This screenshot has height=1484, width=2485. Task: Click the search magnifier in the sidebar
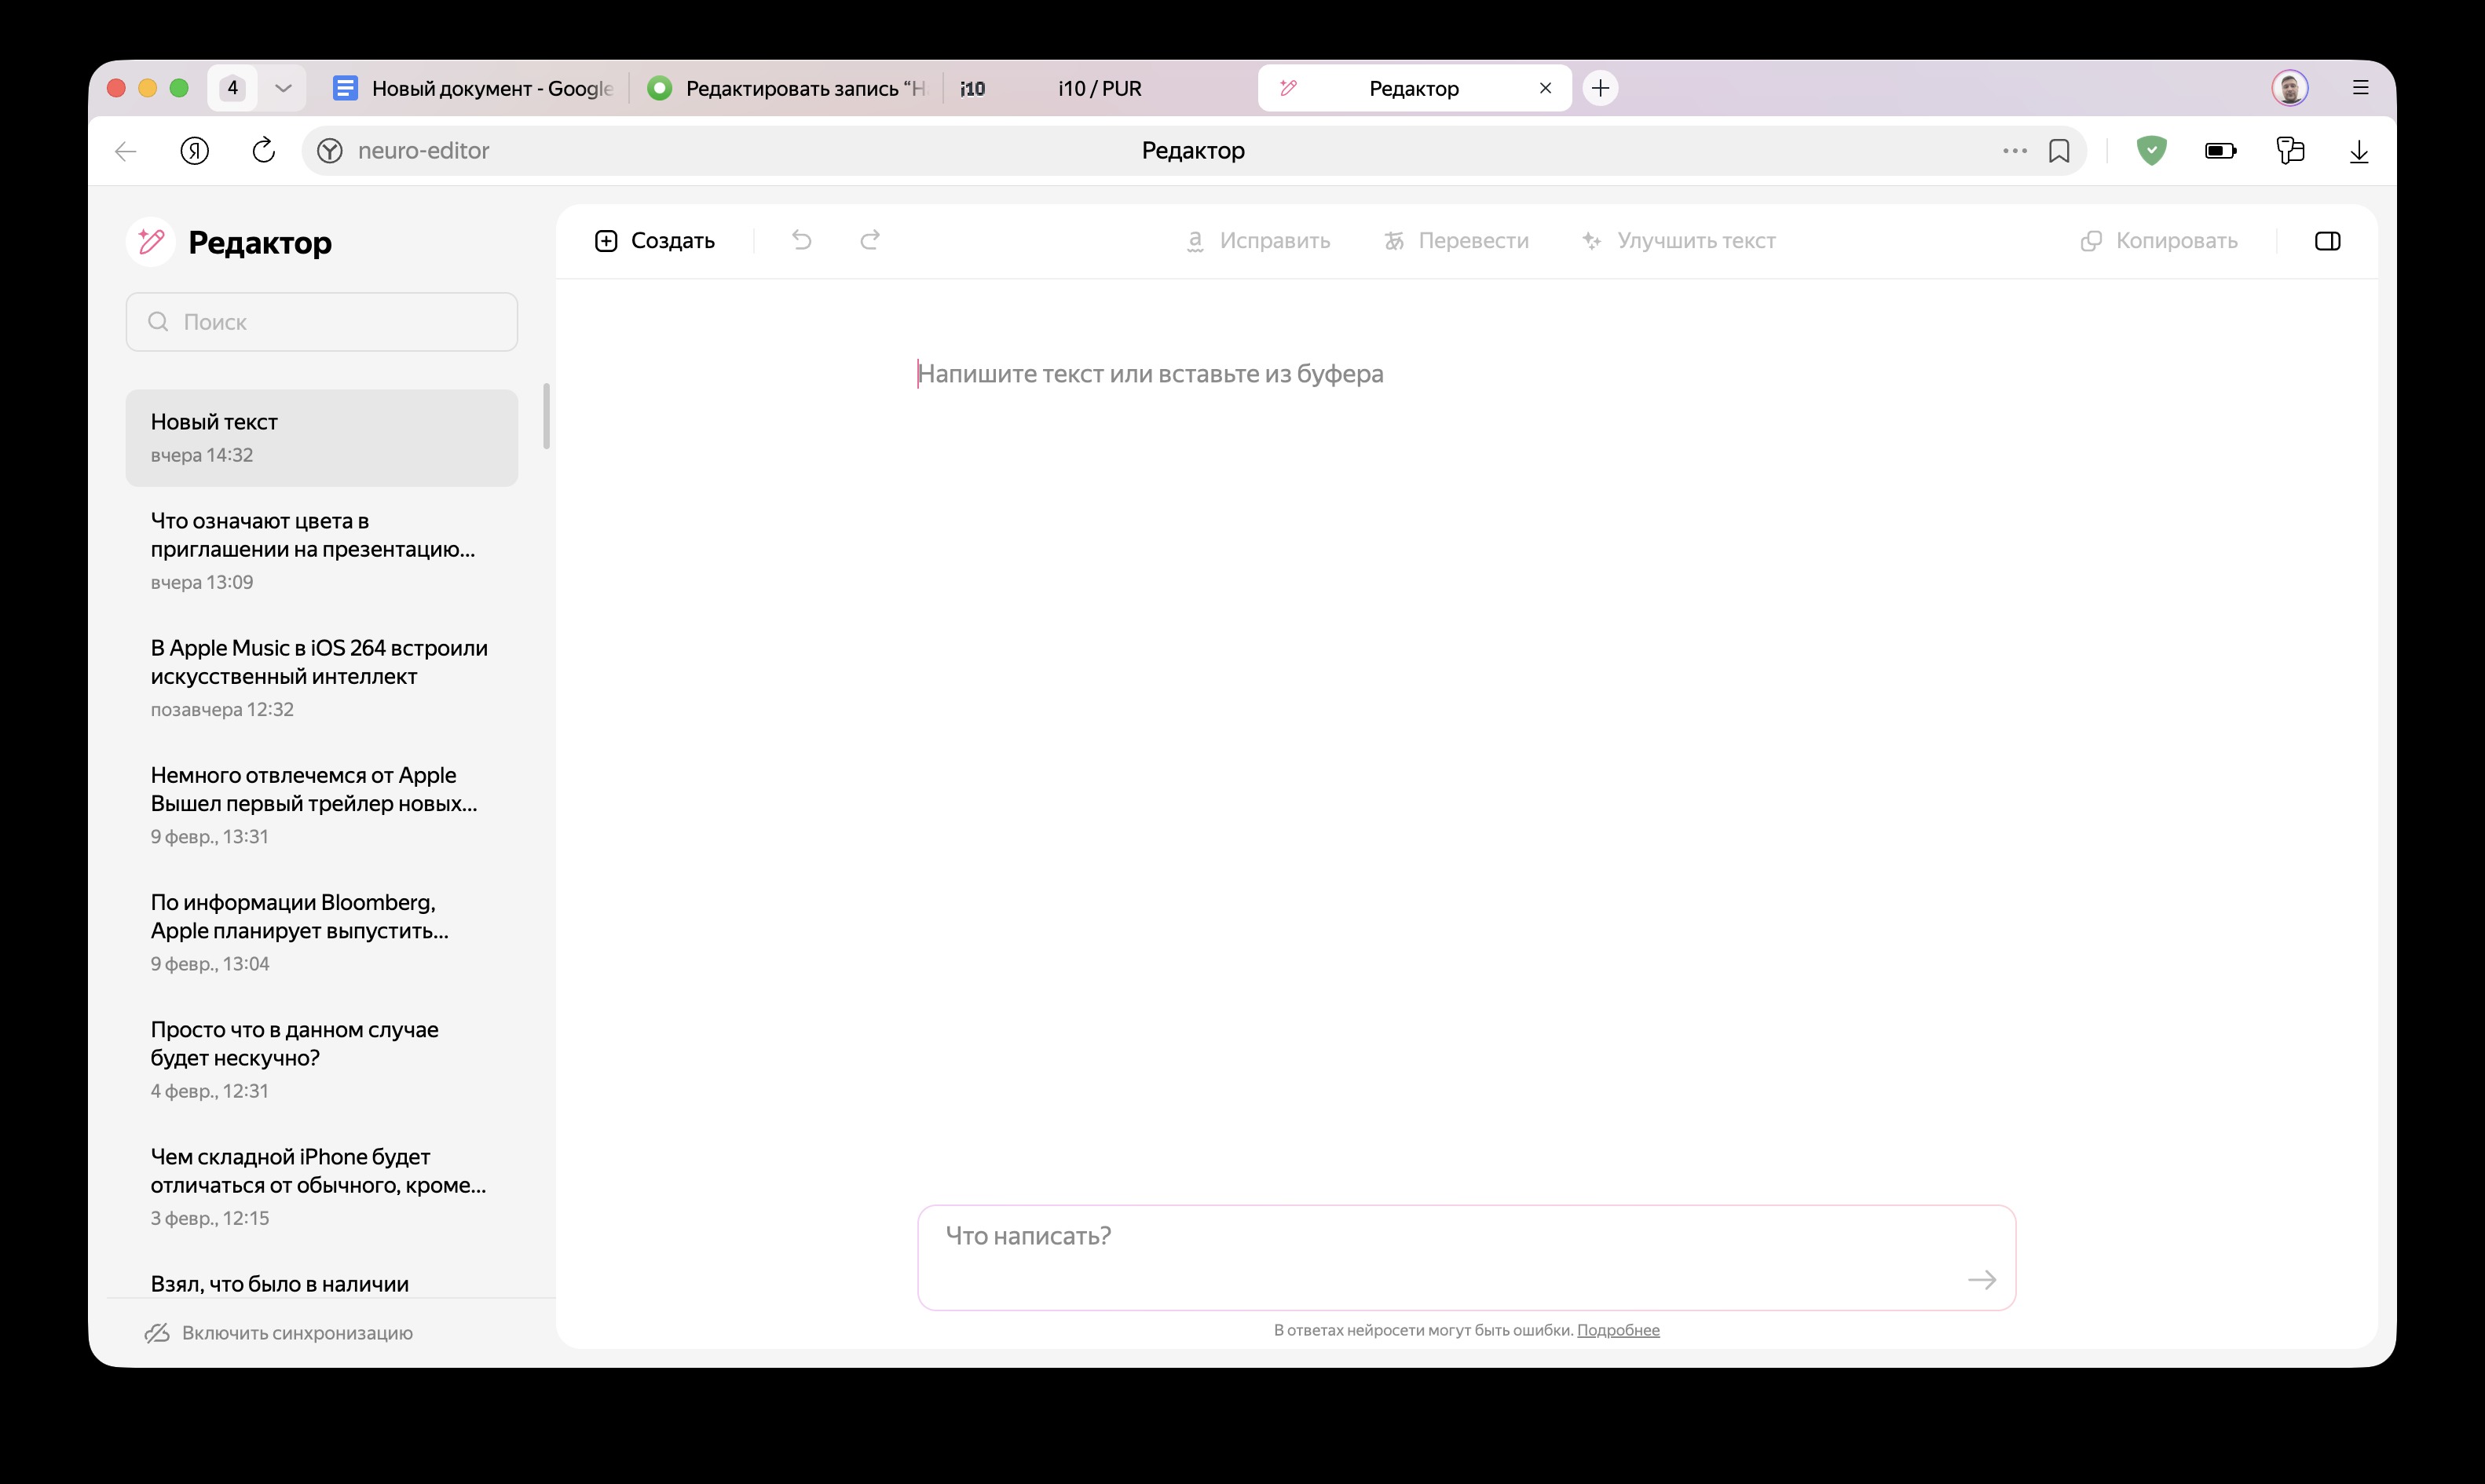tap(158, 321)
